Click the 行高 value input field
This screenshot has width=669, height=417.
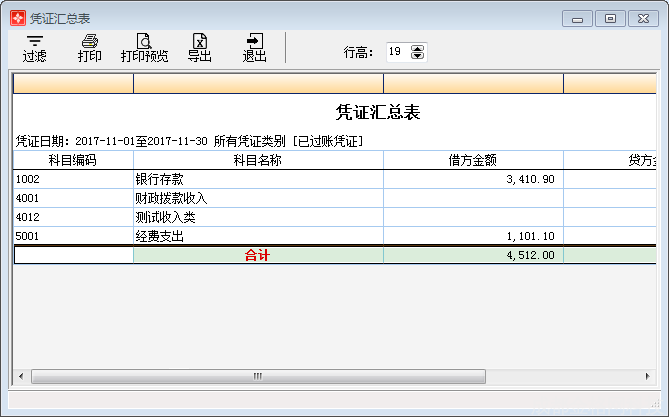(x=397, y=52)
